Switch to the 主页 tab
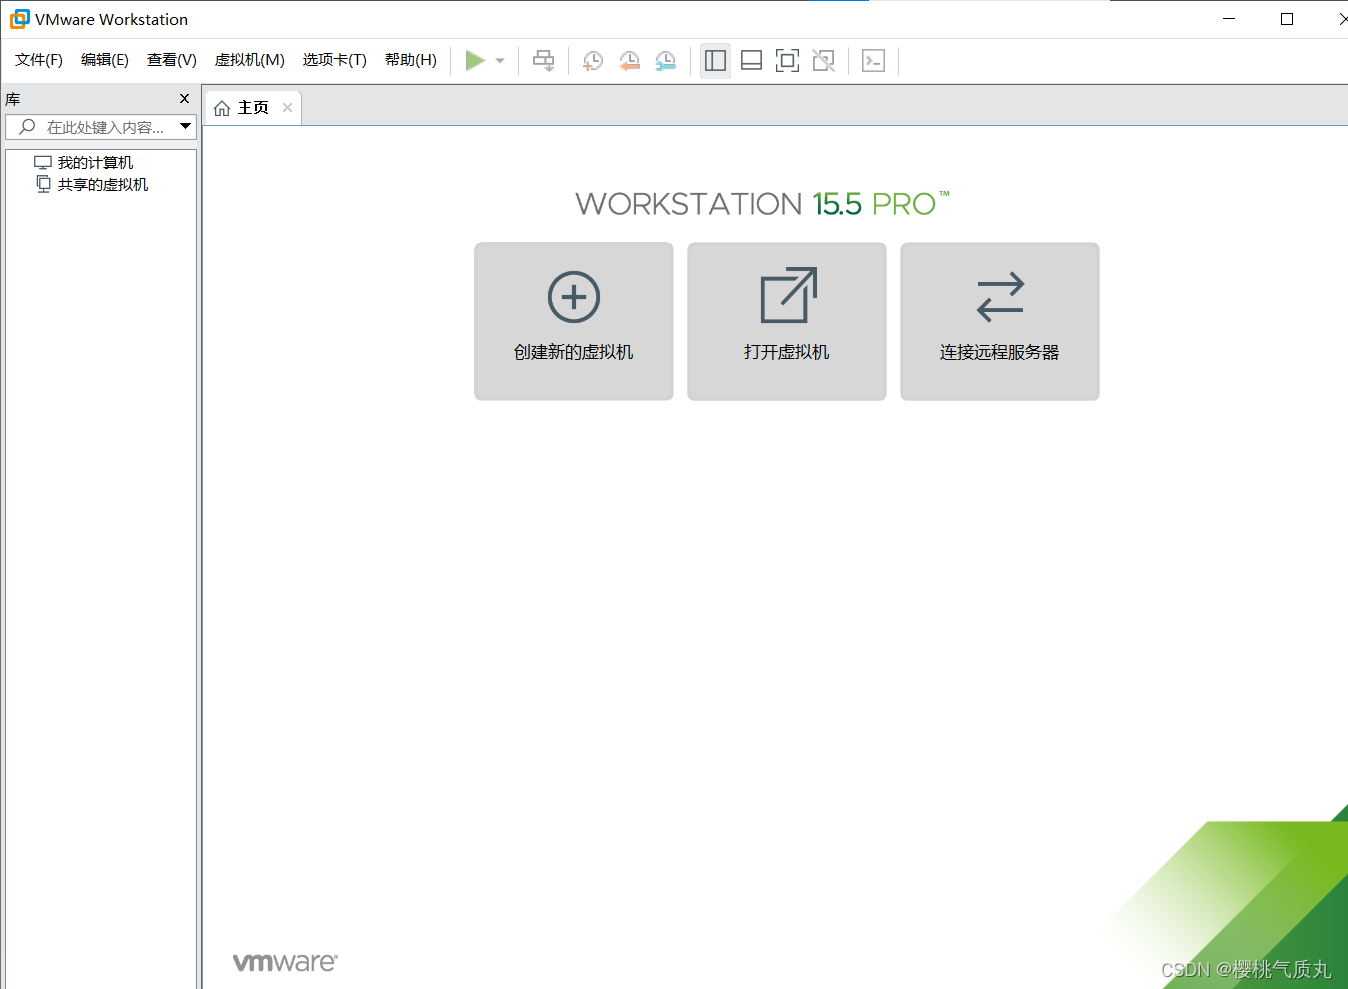Screen dimensions: 1348x989 coord(252,107)
